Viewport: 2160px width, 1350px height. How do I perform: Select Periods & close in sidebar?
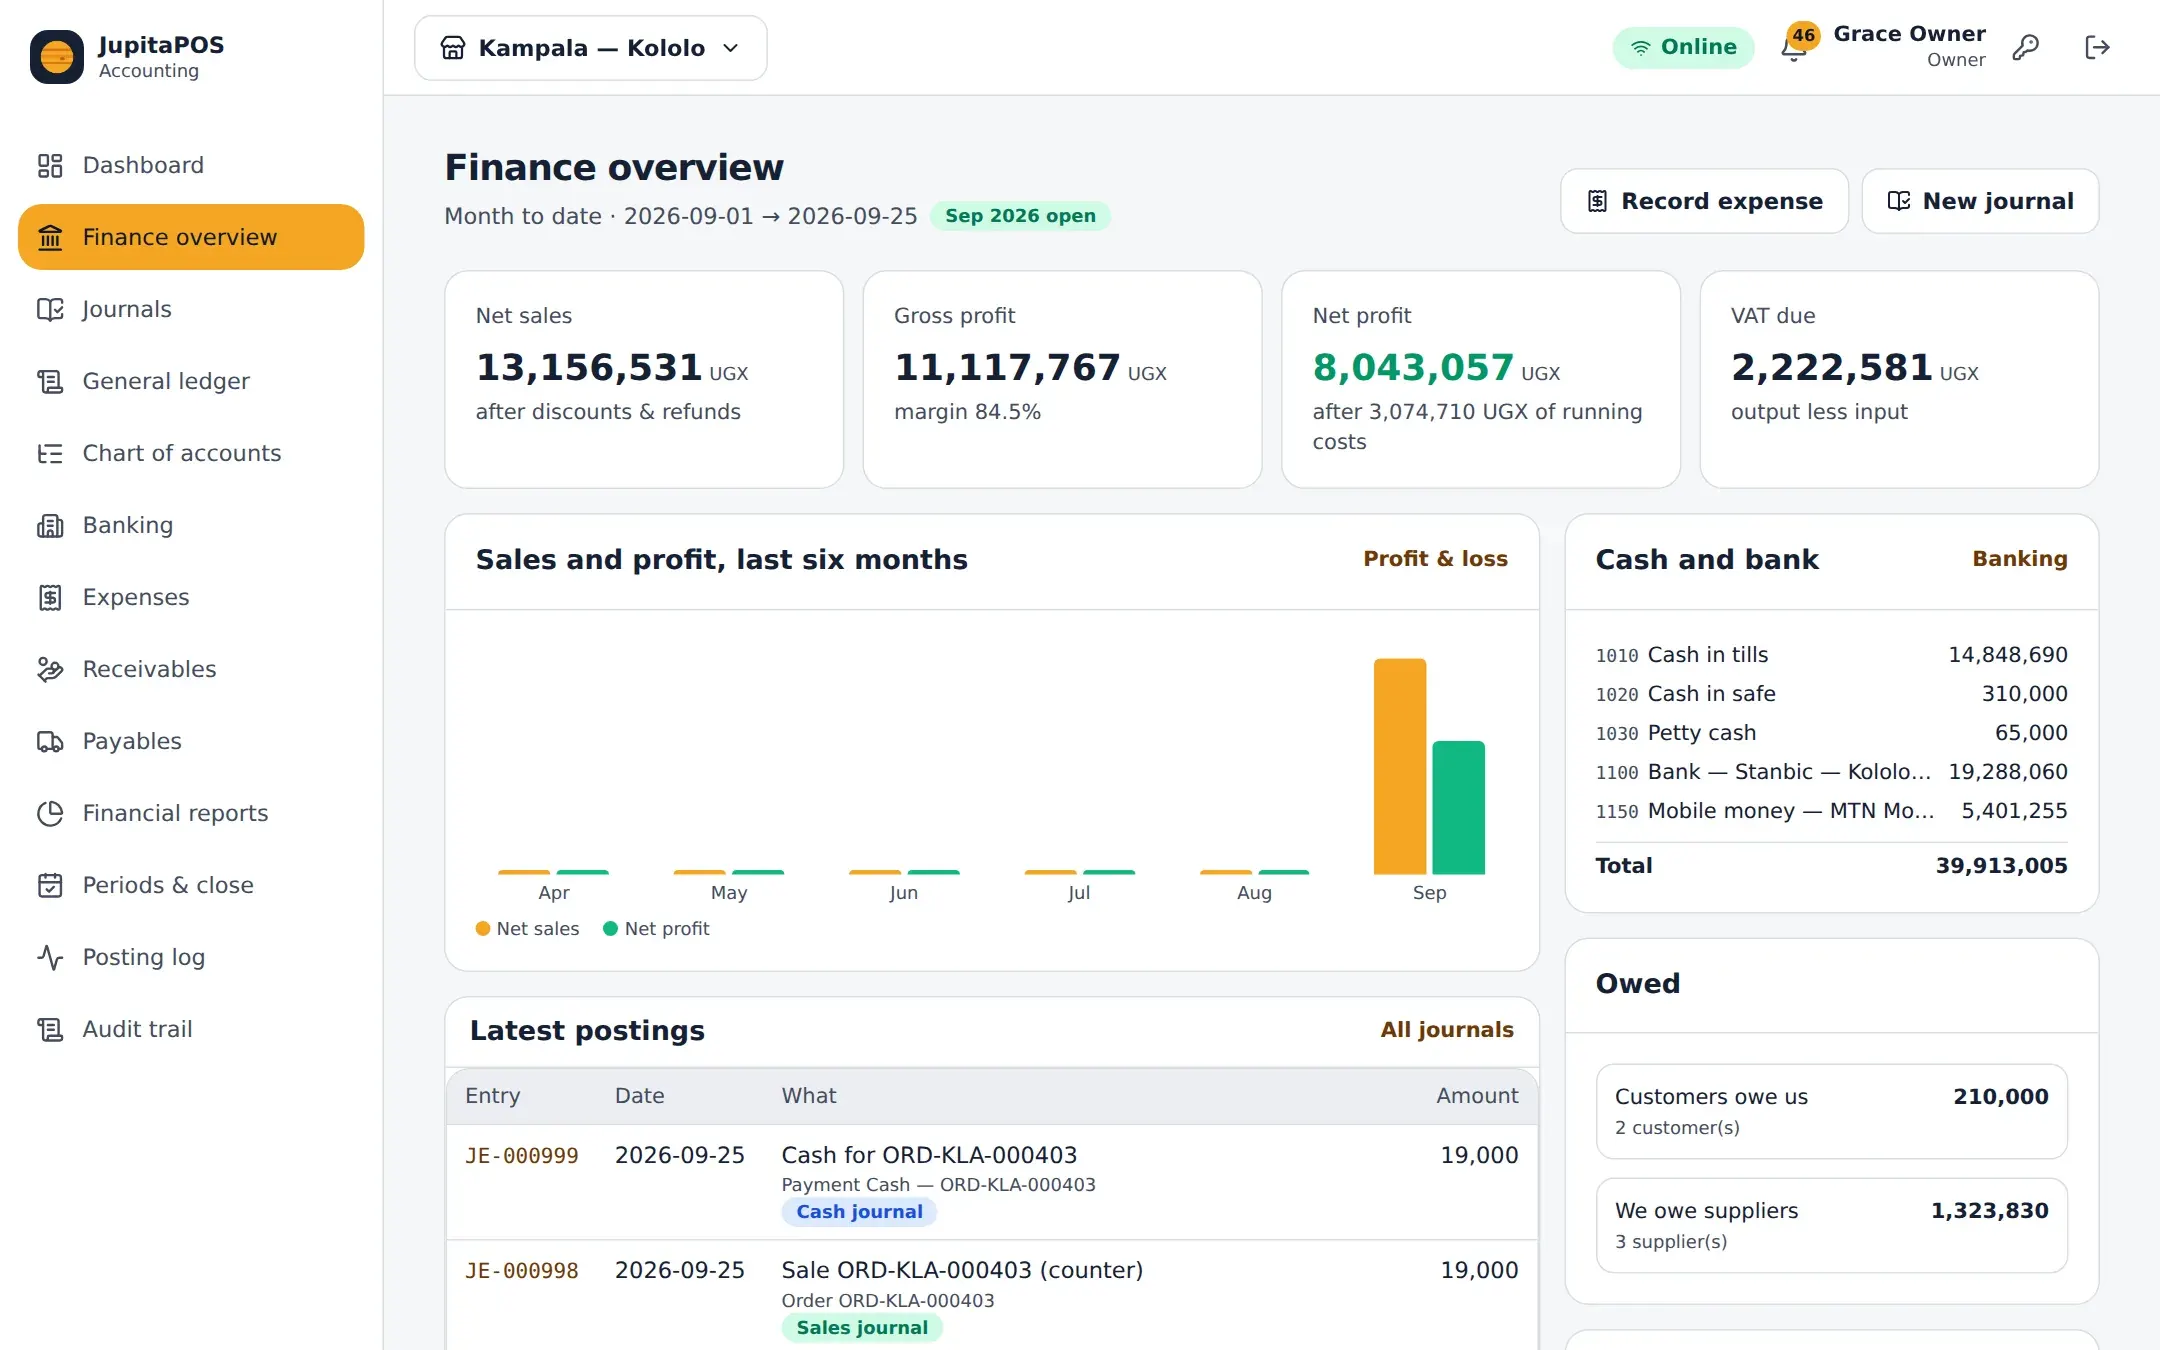[191, 885]
